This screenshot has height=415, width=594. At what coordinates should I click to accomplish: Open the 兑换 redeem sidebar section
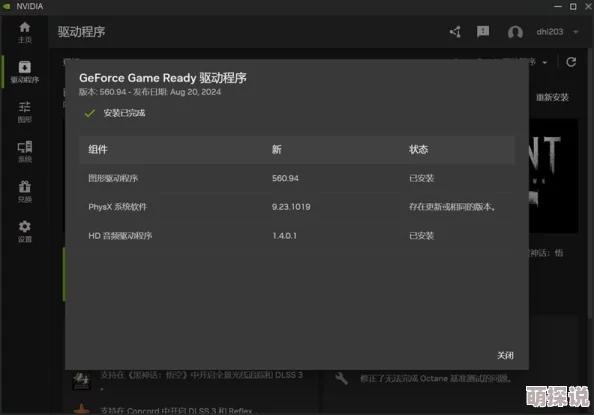(25, 192)
